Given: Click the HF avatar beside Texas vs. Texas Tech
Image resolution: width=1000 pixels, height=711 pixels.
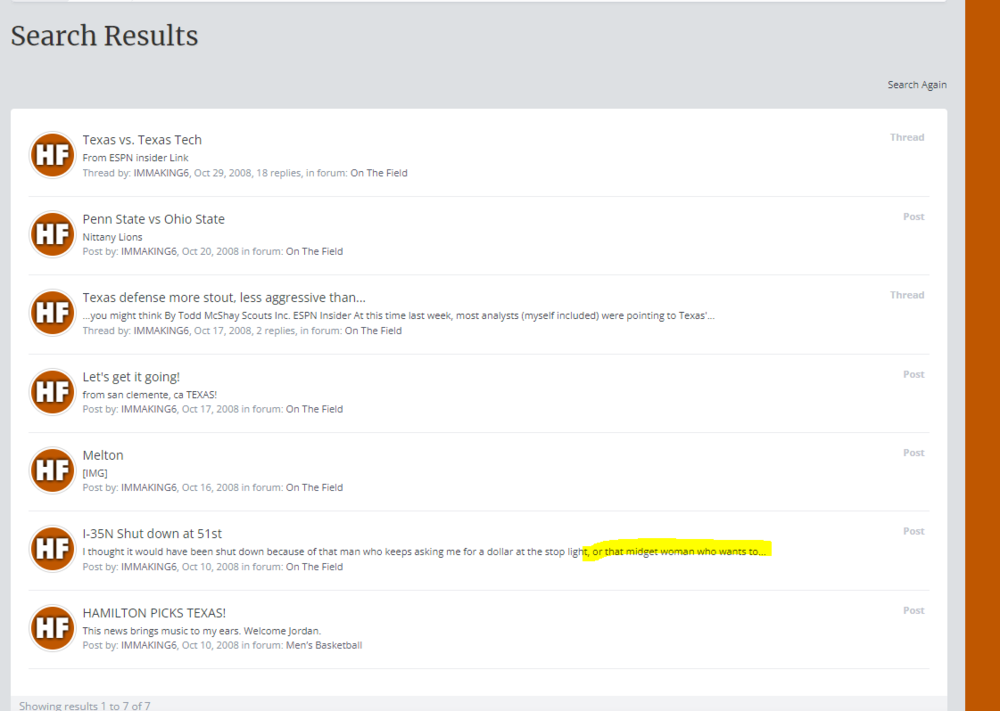Looking at the screenshot, I should pos(52,155).
